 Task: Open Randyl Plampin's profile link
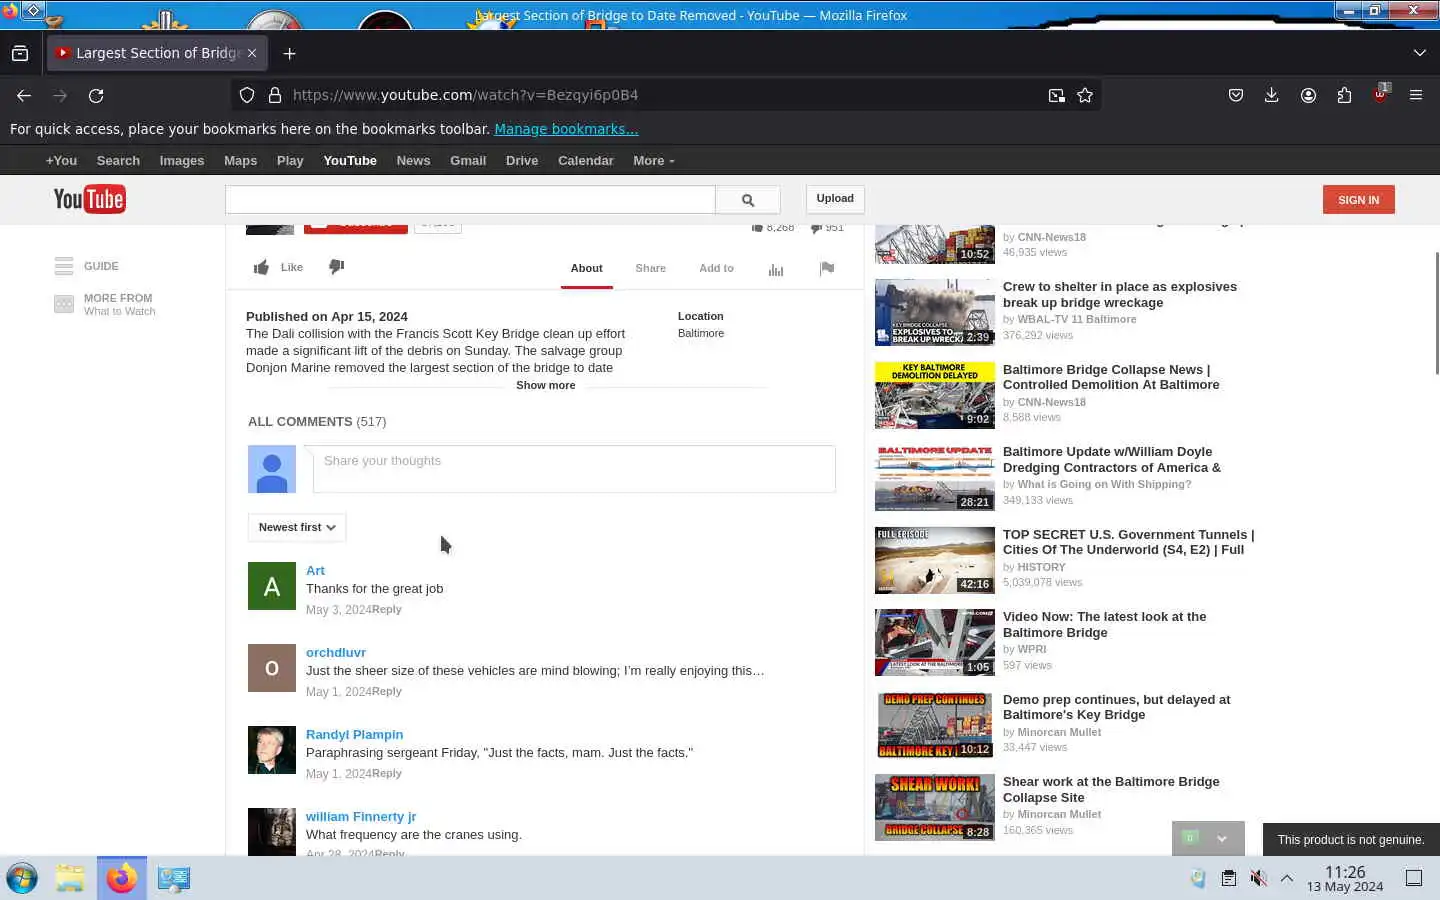[x=355, y=735]
